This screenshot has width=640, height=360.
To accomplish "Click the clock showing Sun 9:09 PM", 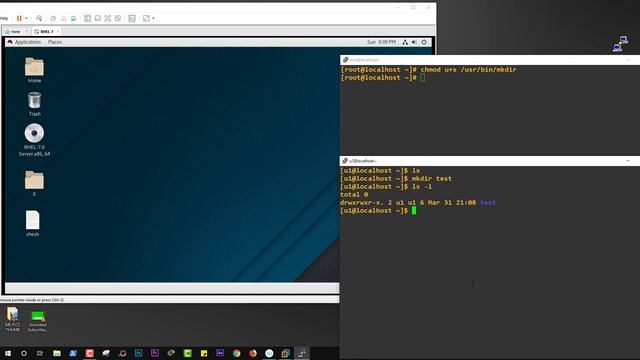I will 381,42.
